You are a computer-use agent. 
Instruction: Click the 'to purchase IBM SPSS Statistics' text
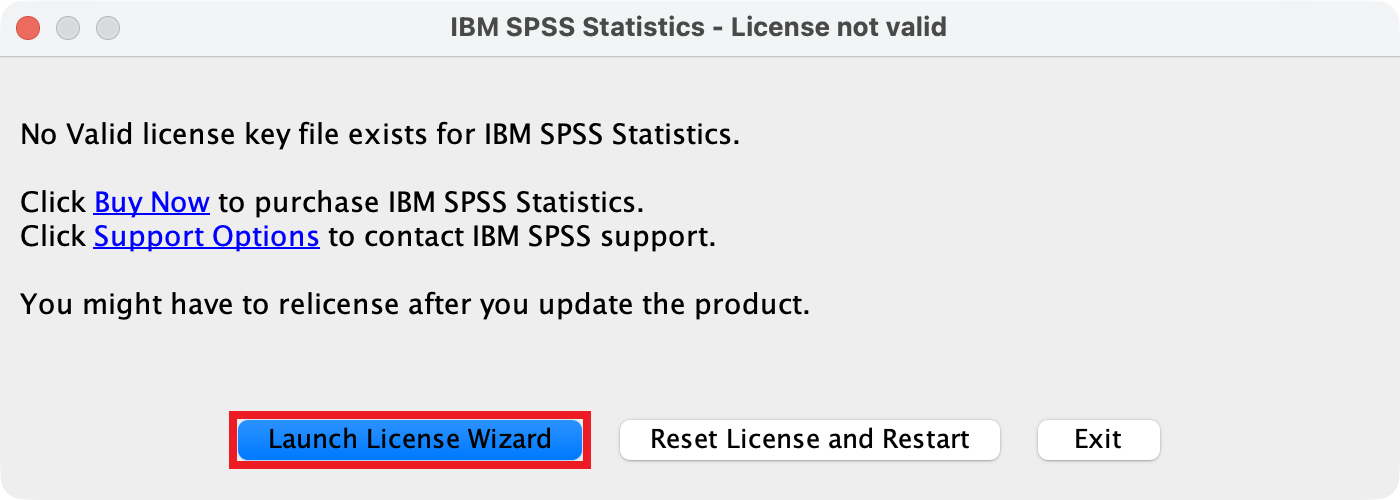[x=431, y=202]
